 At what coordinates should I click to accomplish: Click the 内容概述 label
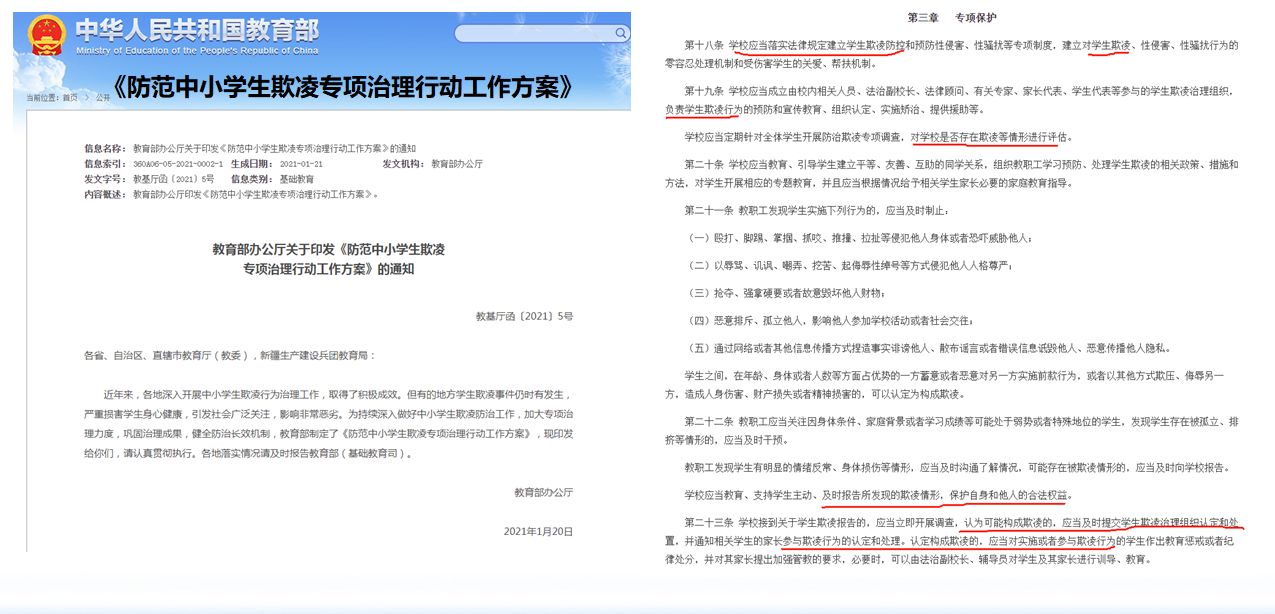[x=106, y=194]
